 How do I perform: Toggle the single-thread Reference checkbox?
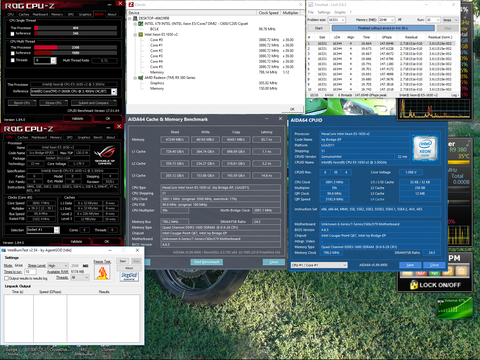12,34
